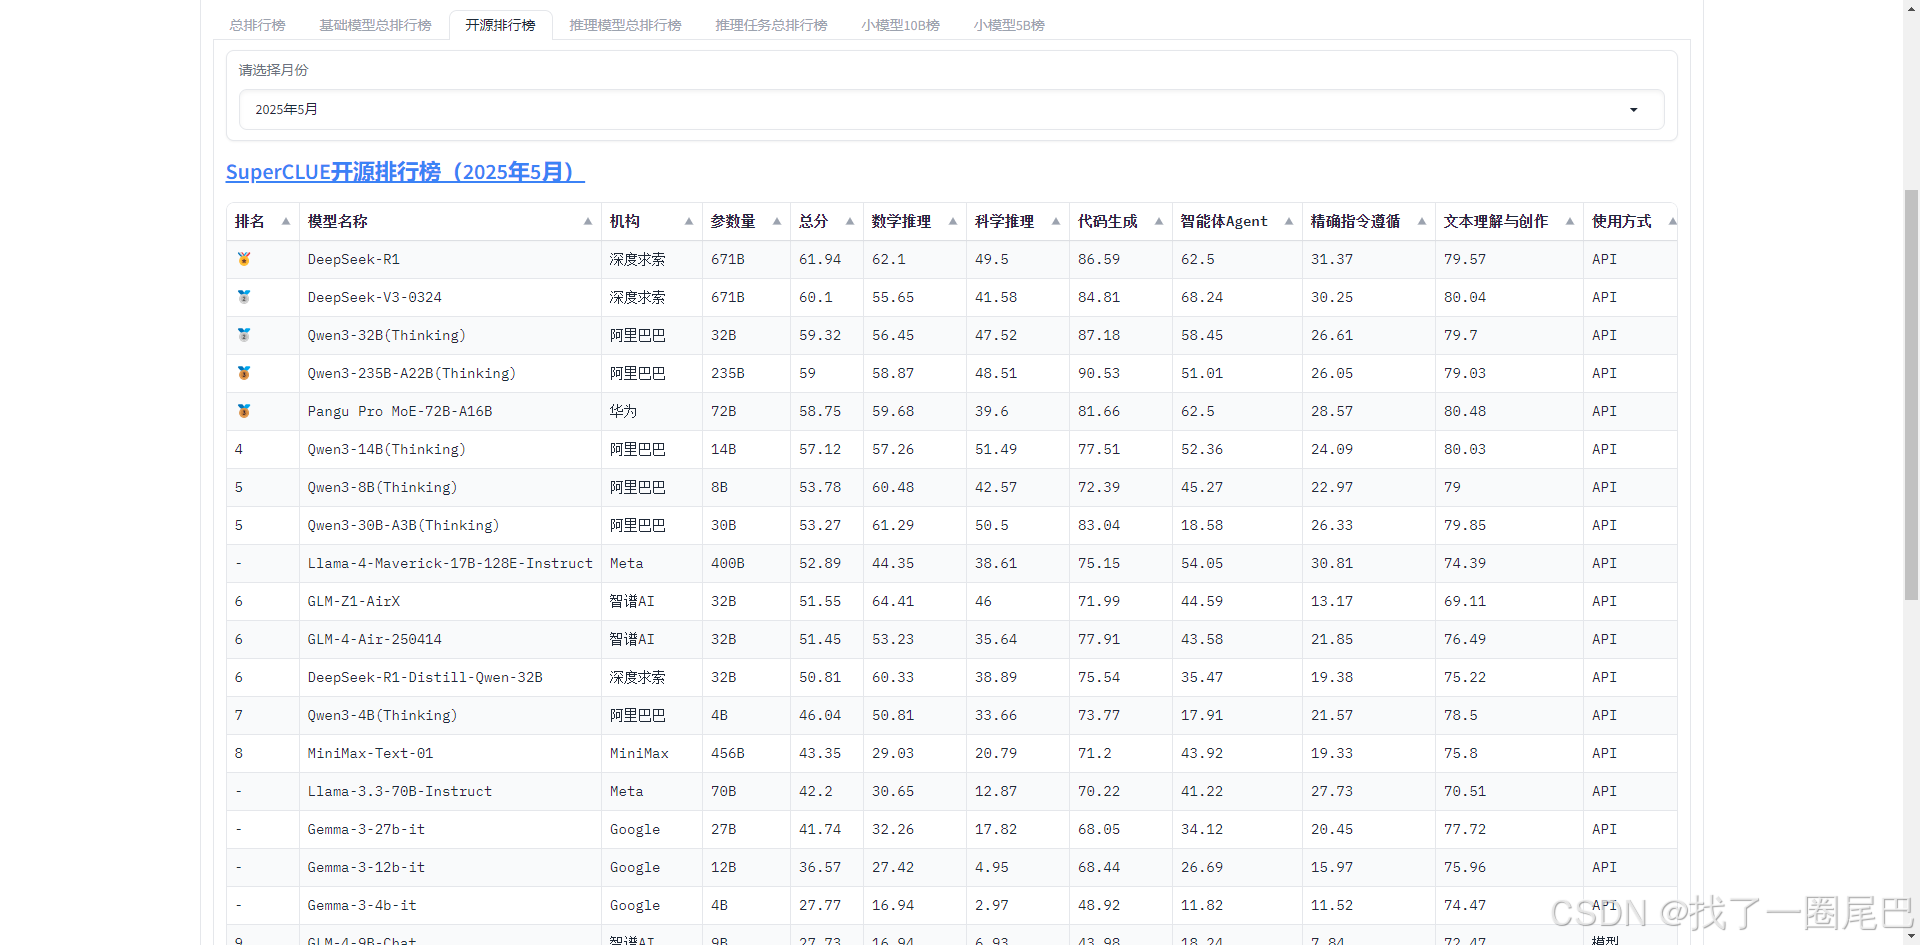Sort models by 代码生成 score
1920x945 pixels.
(1158, 221)
